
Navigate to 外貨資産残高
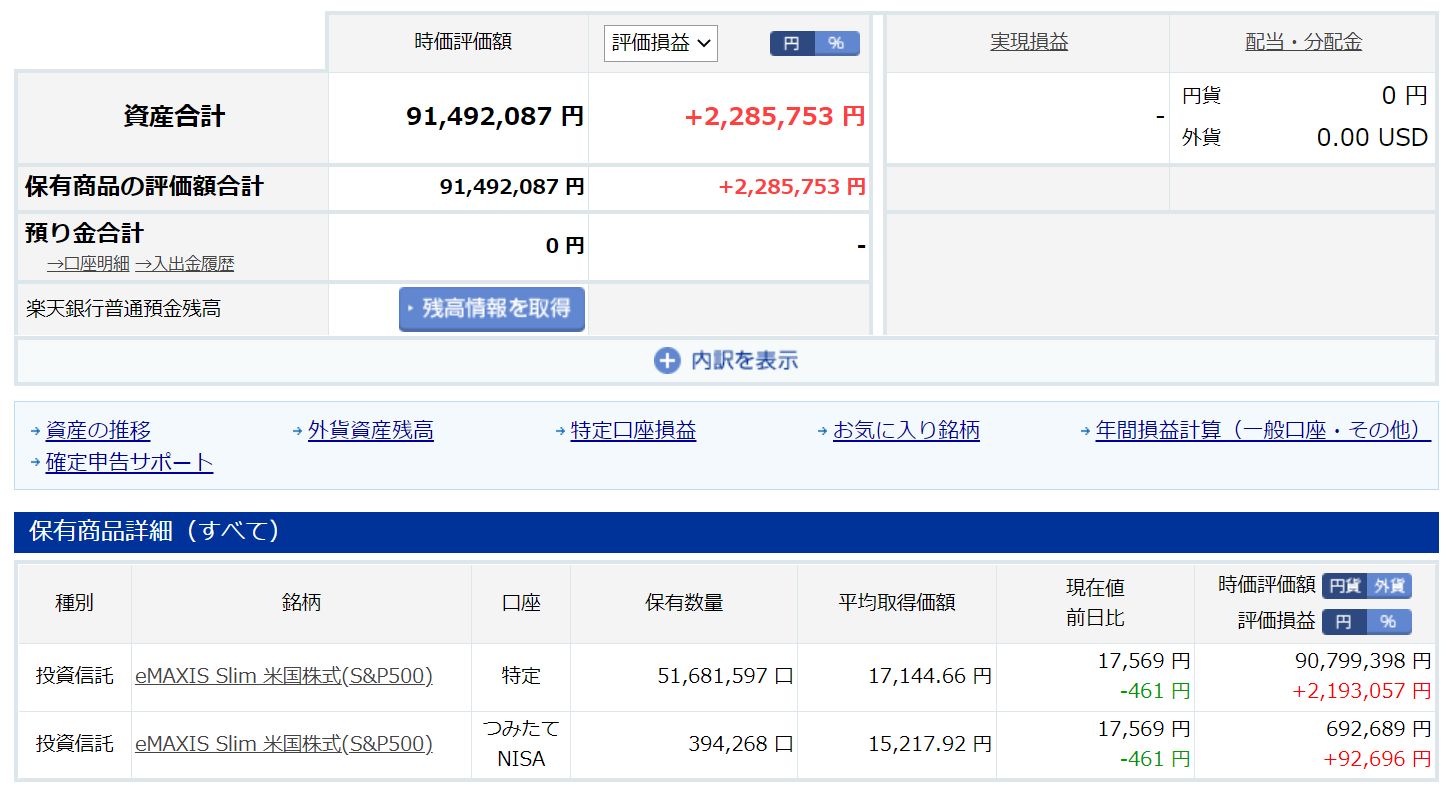tap(370, 431)
